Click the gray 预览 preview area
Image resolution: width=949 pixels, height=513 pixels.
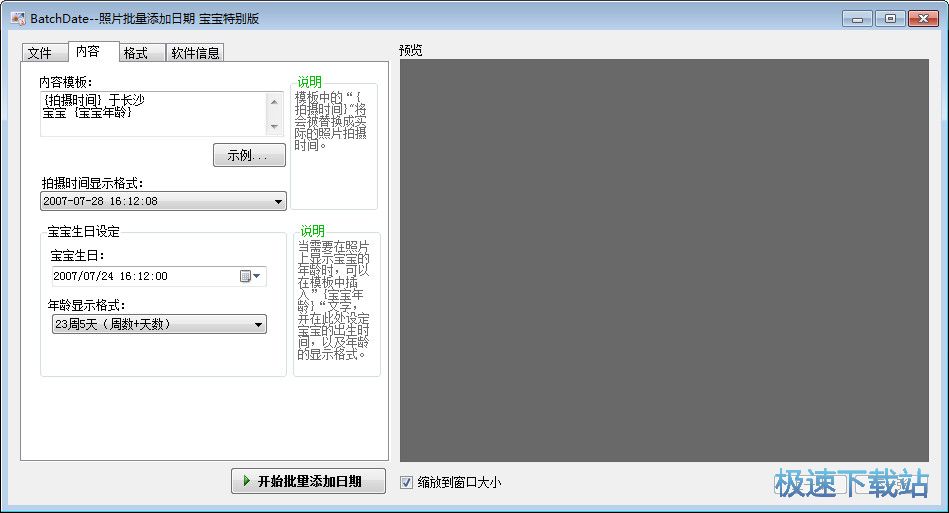click(664, 260)
